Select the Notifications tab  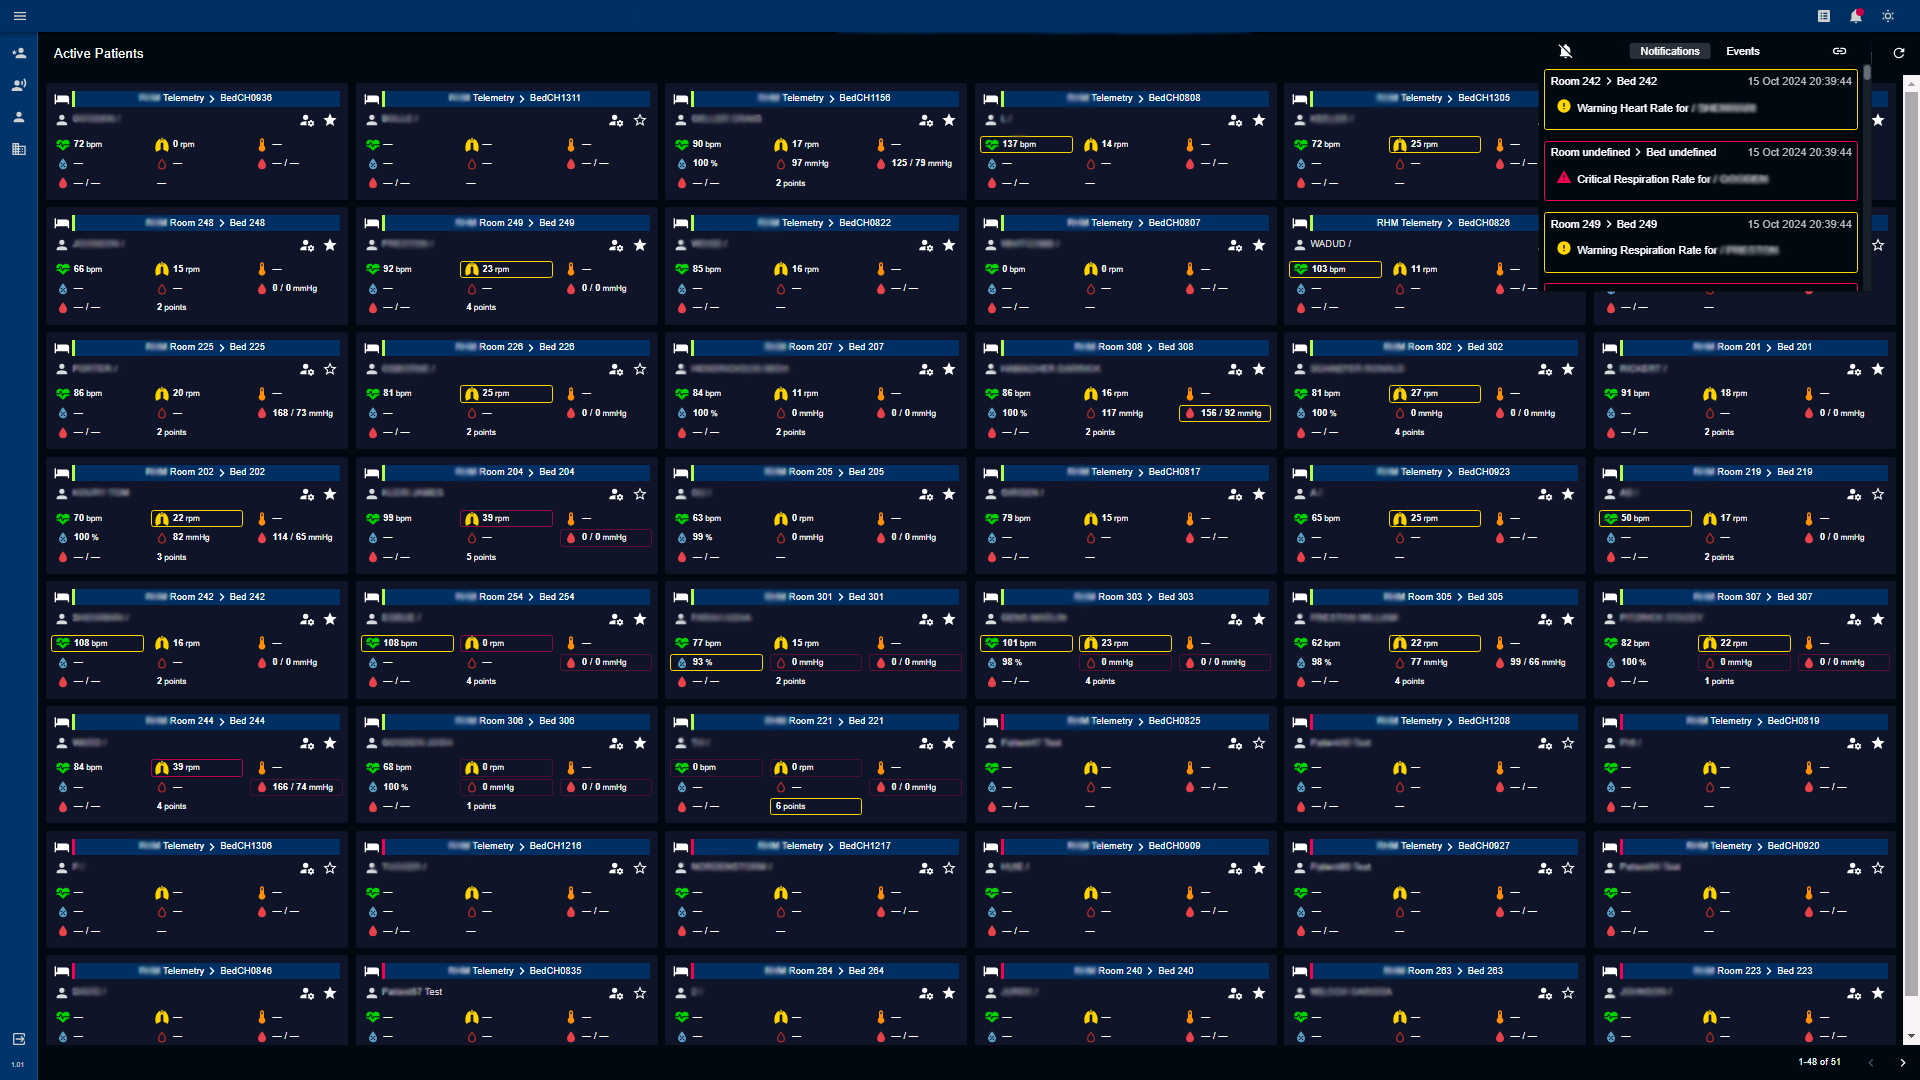pos(1669,51)
